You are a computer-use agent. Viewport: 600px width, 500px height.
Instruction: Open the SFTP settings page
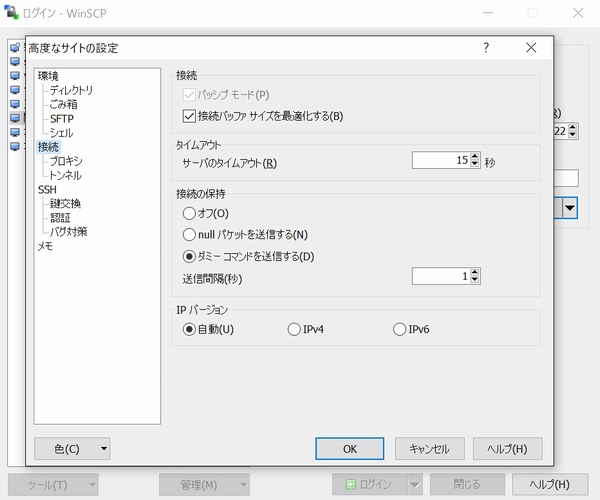[x=62, y=119]
